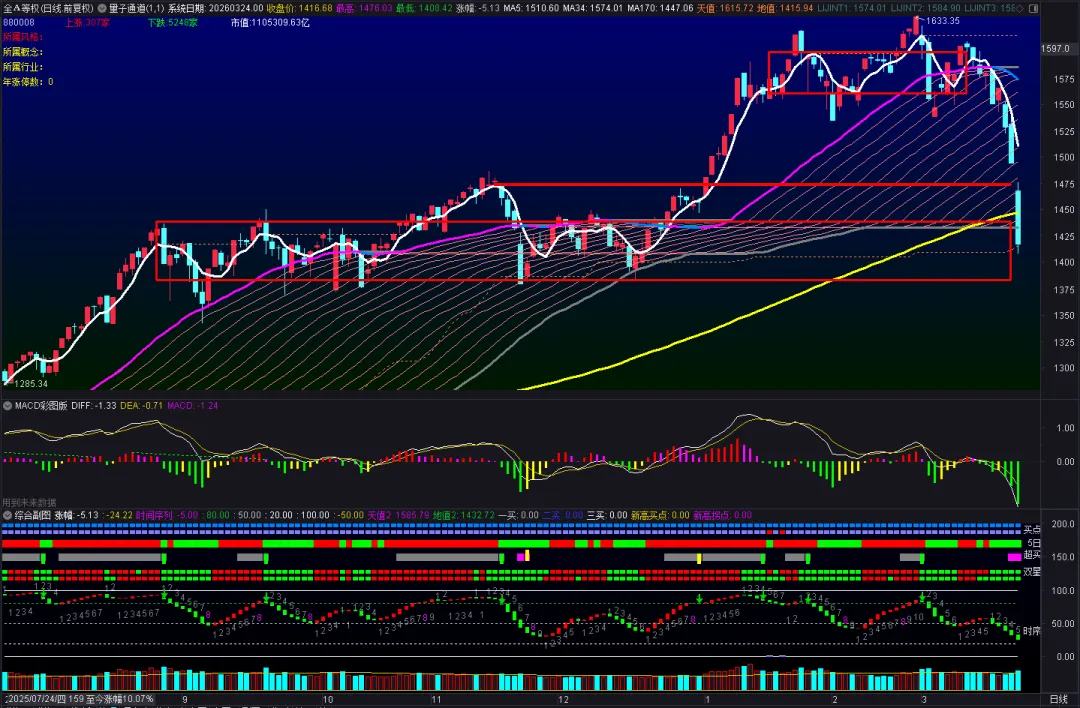Click month 10 on the time axis

[328, 700]
